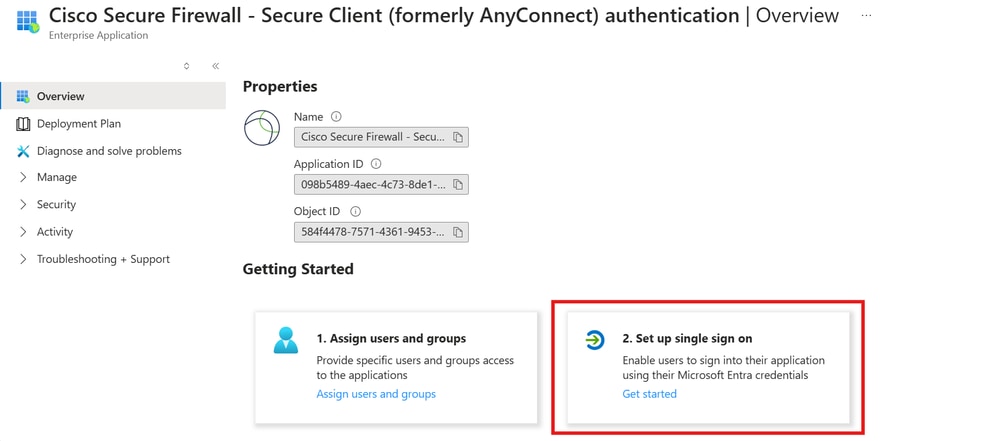Expand the Troubleshooting + Support section
The width and height of the screenshot is (999, 441).
[x=23, y=259]
